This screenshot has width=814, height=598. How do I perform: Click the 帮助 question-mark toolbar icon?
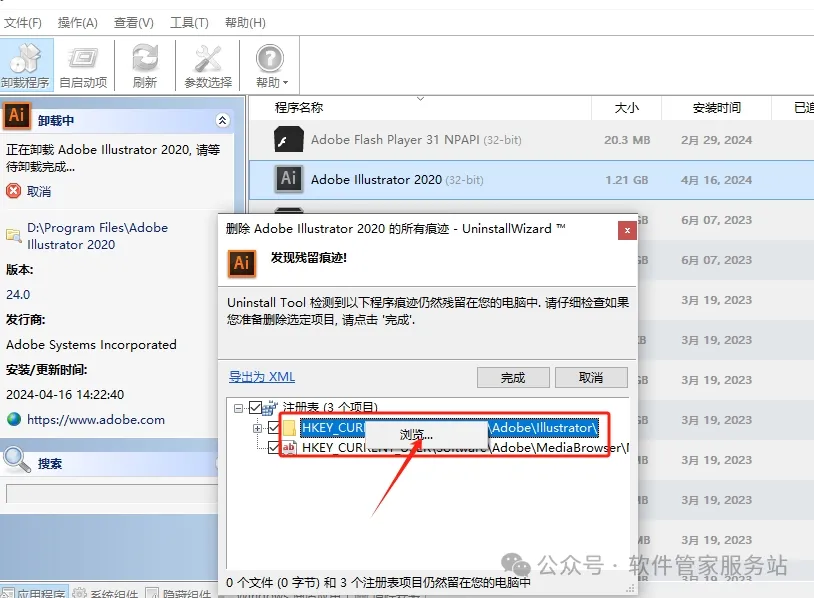coord(269,58)
